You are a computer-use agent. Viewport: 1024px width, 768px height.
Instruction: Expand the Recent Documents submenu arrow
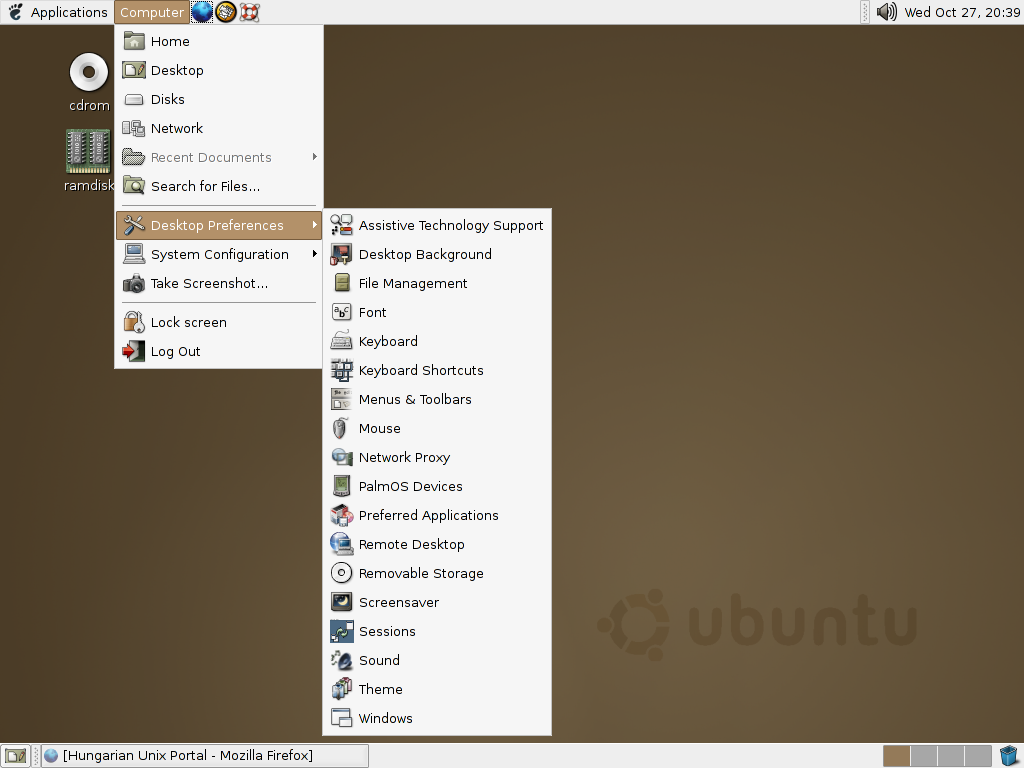[x=315, y=157]
